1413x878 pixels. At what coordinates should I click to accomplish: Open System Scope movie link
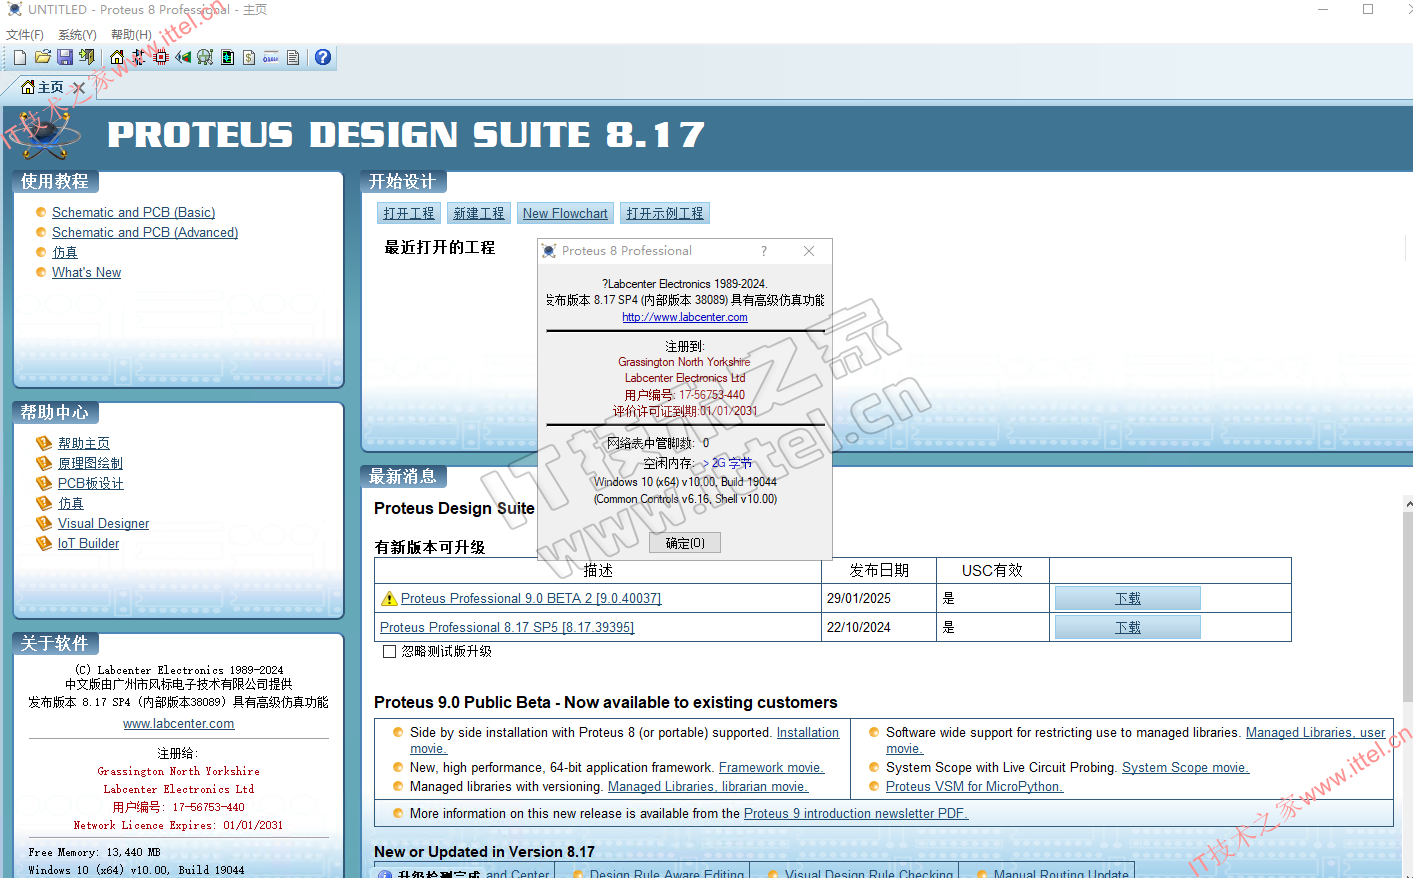click(1185, 767)
